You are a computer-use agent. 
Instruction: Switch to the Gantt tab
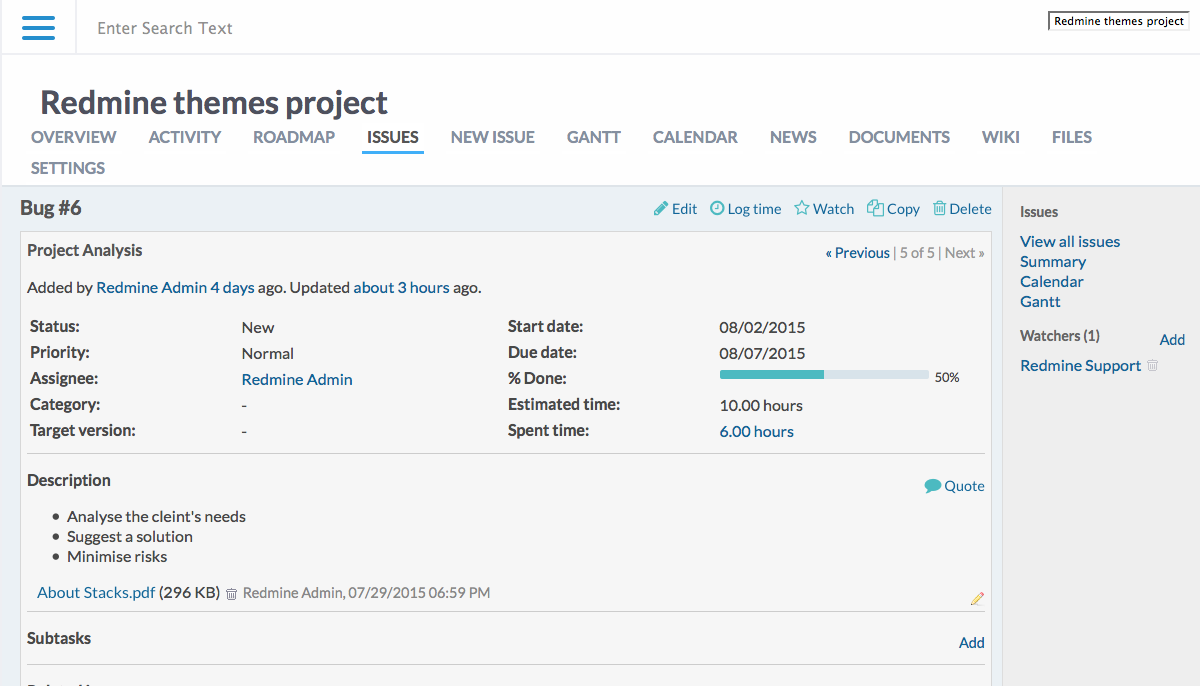tap(593, 137)
